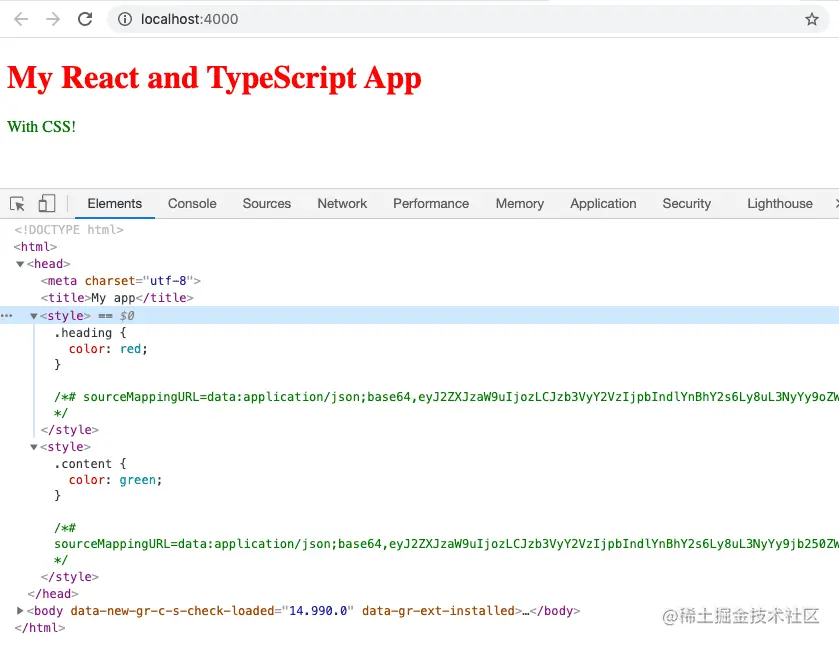Switch to the Elements tab
Viewport: 839px width, 645px height.
(115, 204)
